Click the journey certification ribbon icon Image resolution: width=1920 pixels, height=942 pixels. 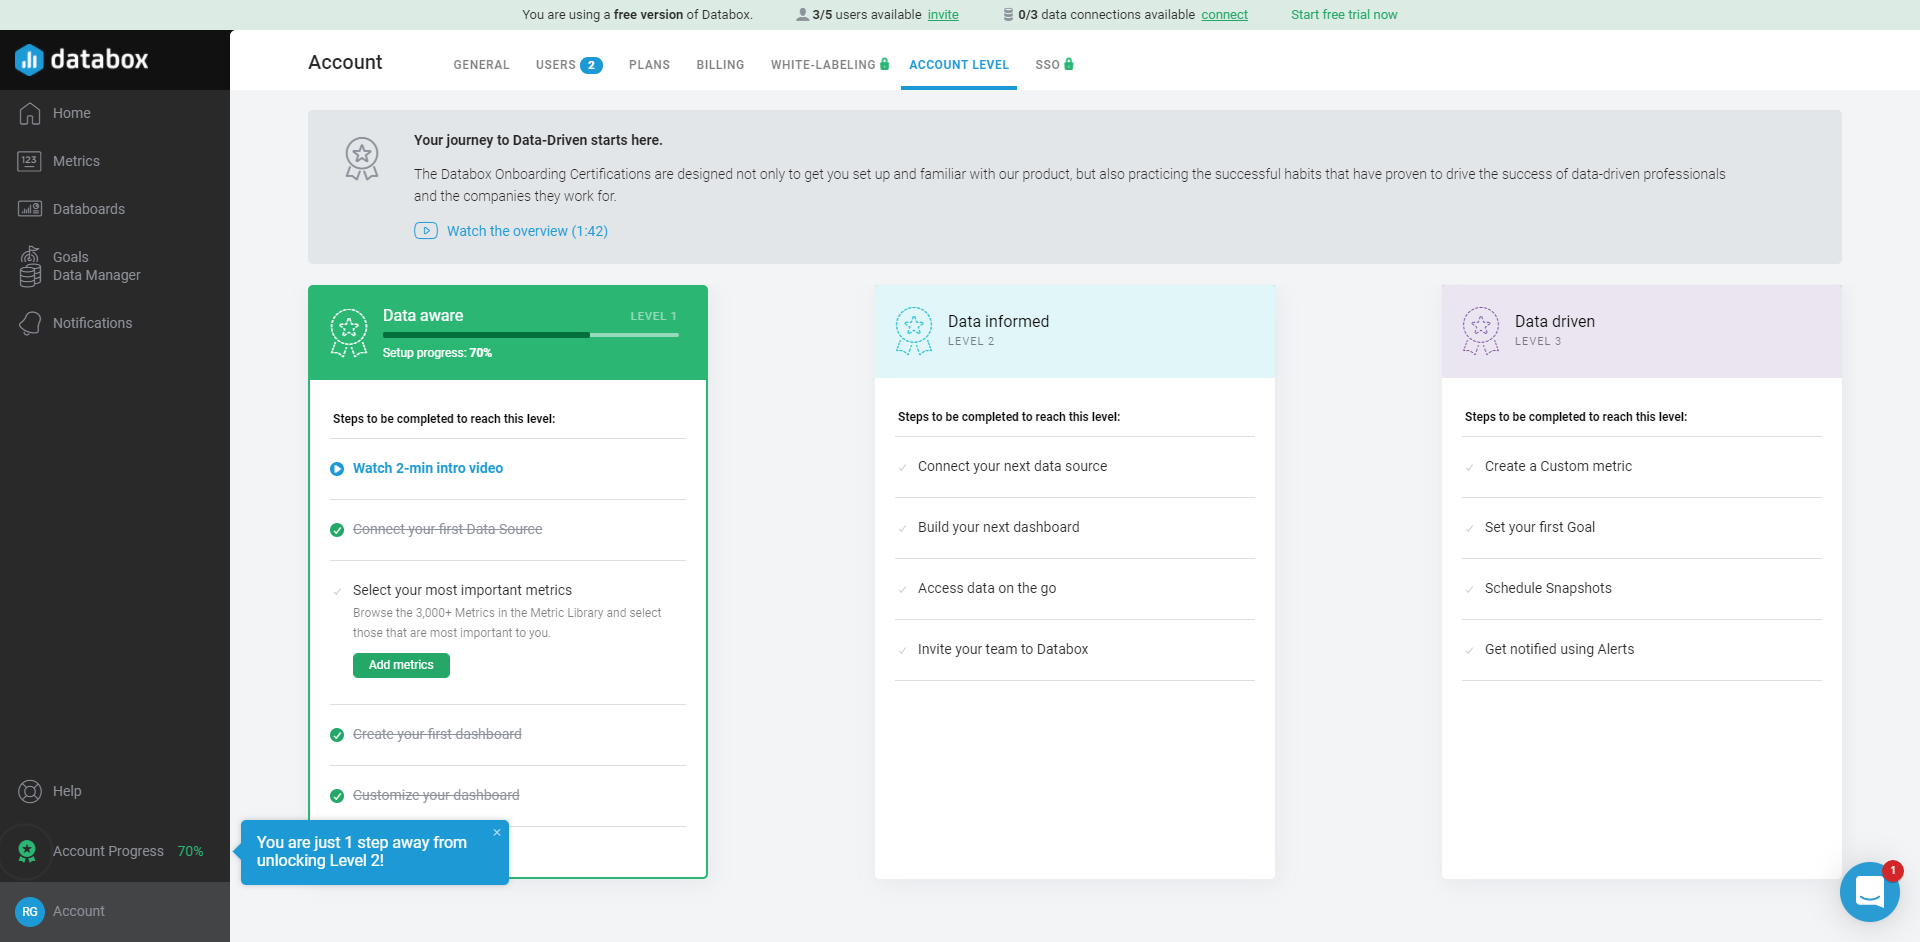tap(362, 159)
